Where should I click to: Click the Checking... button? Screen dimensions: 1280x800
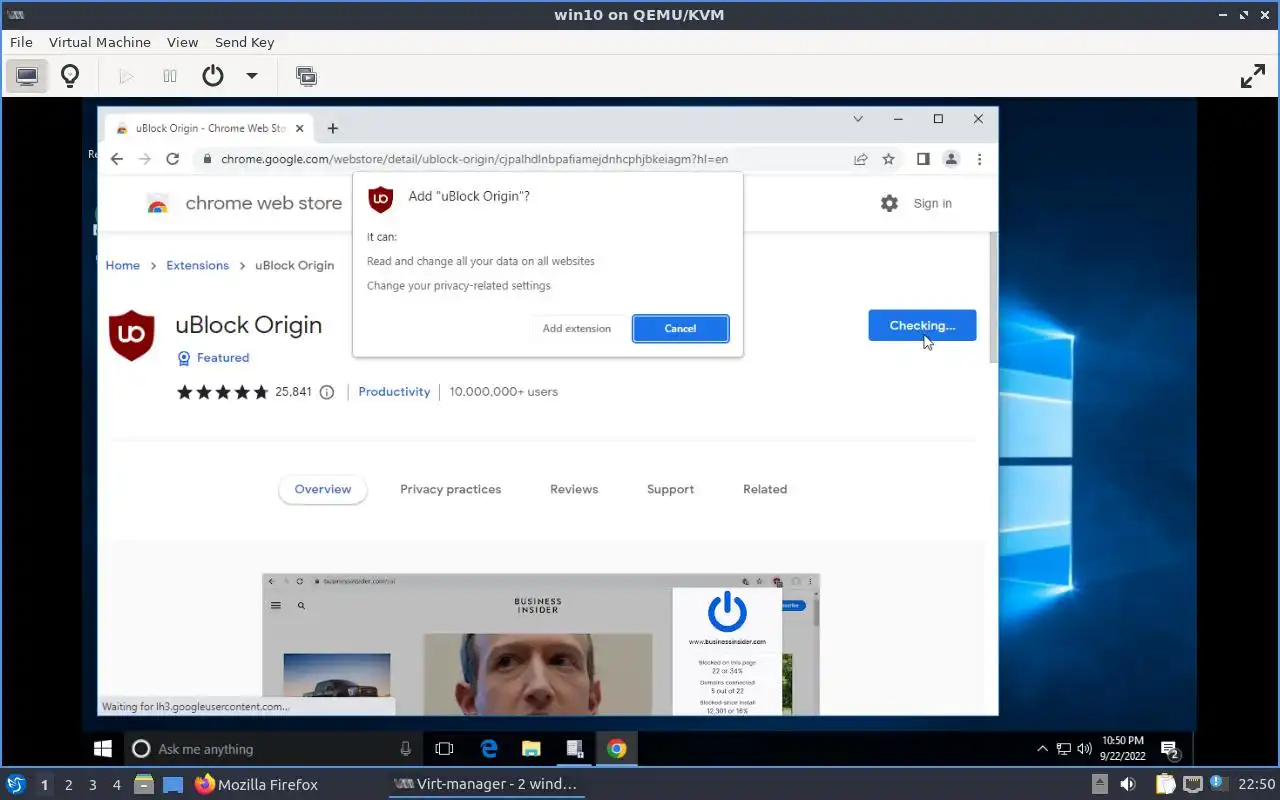[x=922, y=325]
